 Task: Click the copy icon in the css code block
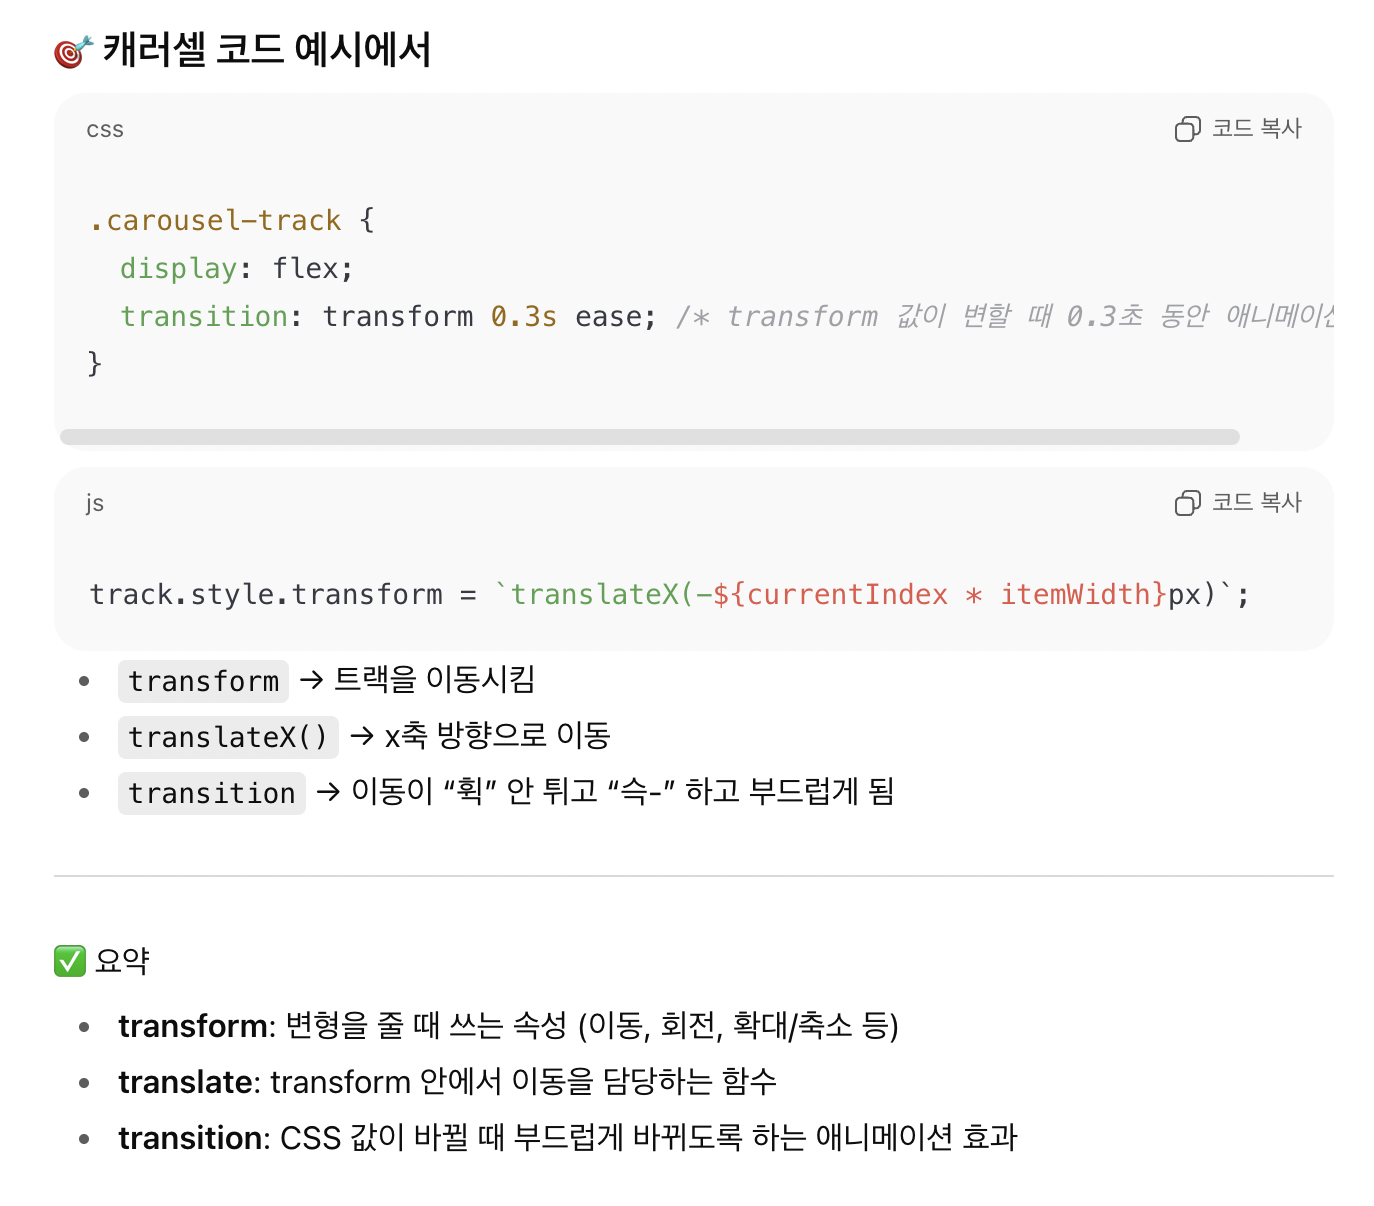(1187, 129)
